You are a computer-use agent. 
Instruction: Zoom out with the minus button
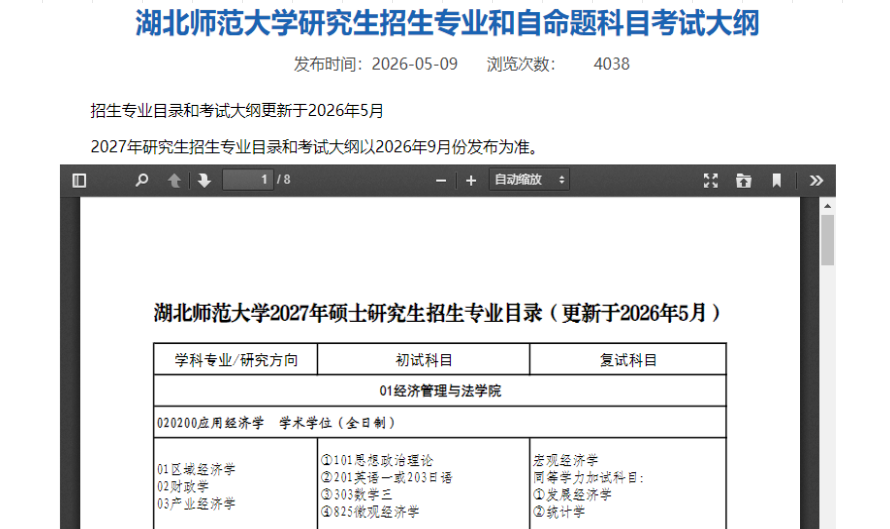click(441, 180)
